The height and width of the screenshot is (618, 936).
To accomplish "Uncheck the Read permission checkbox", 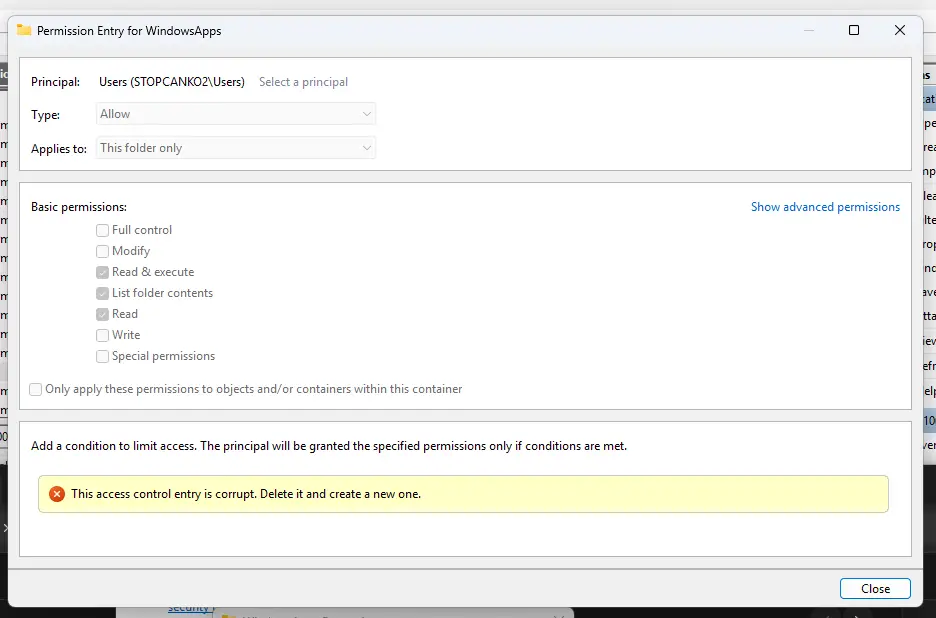I will tap(103, 314).
